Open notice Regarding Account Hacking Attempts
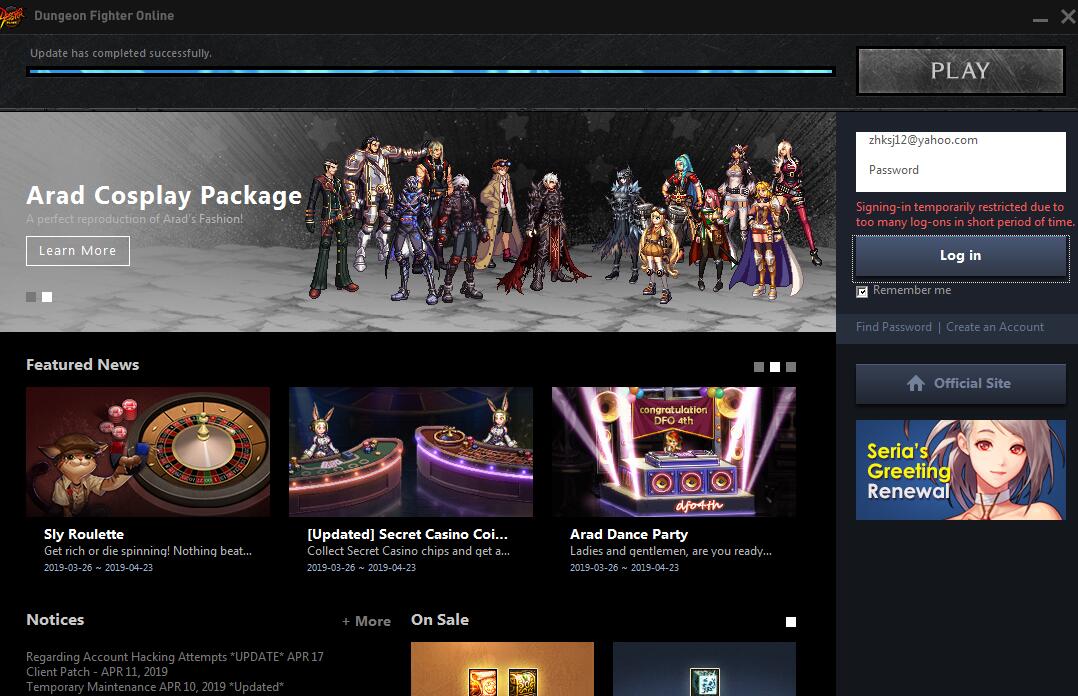1078x696 pixels. coord(175,657)
